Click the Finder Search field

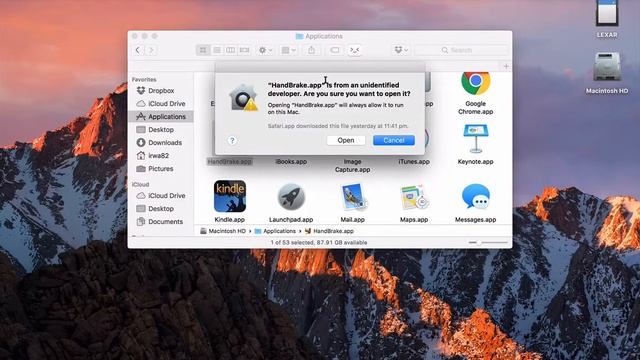point(462,50)
